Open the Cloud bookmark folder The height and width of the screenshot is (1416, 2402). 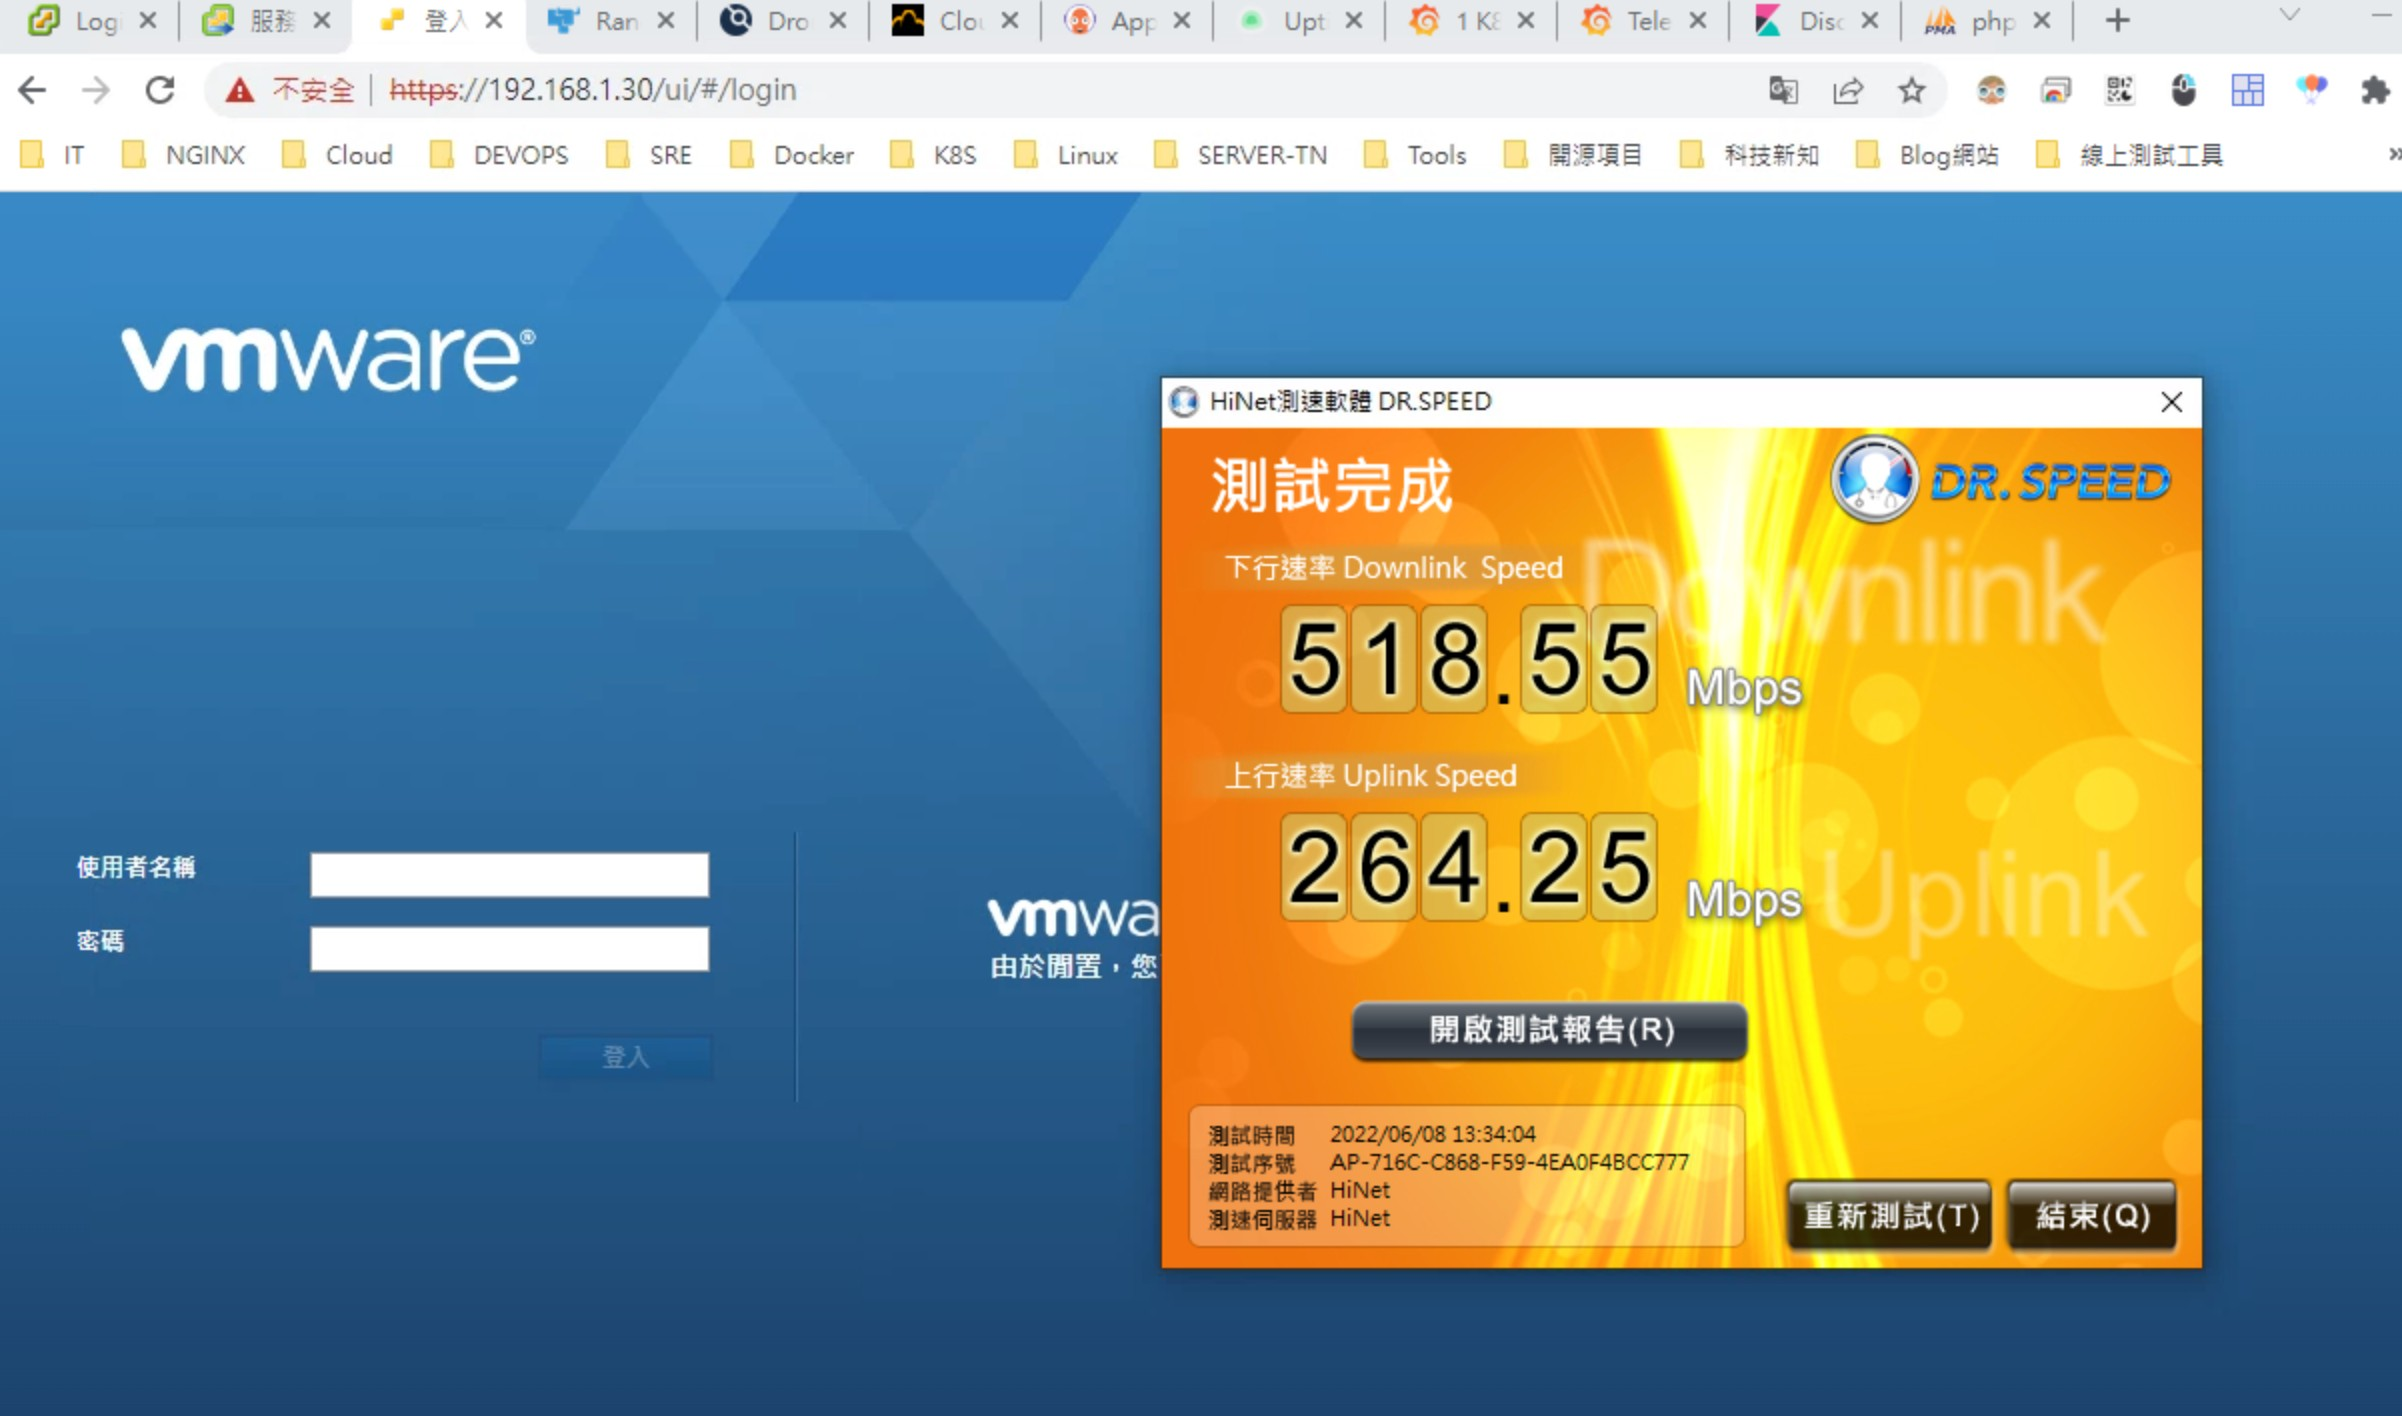pos(337,155)
